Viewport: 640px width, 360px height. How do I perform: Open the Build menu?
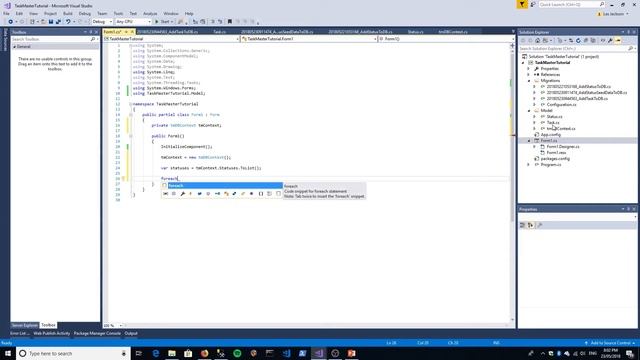click(68, 13)
